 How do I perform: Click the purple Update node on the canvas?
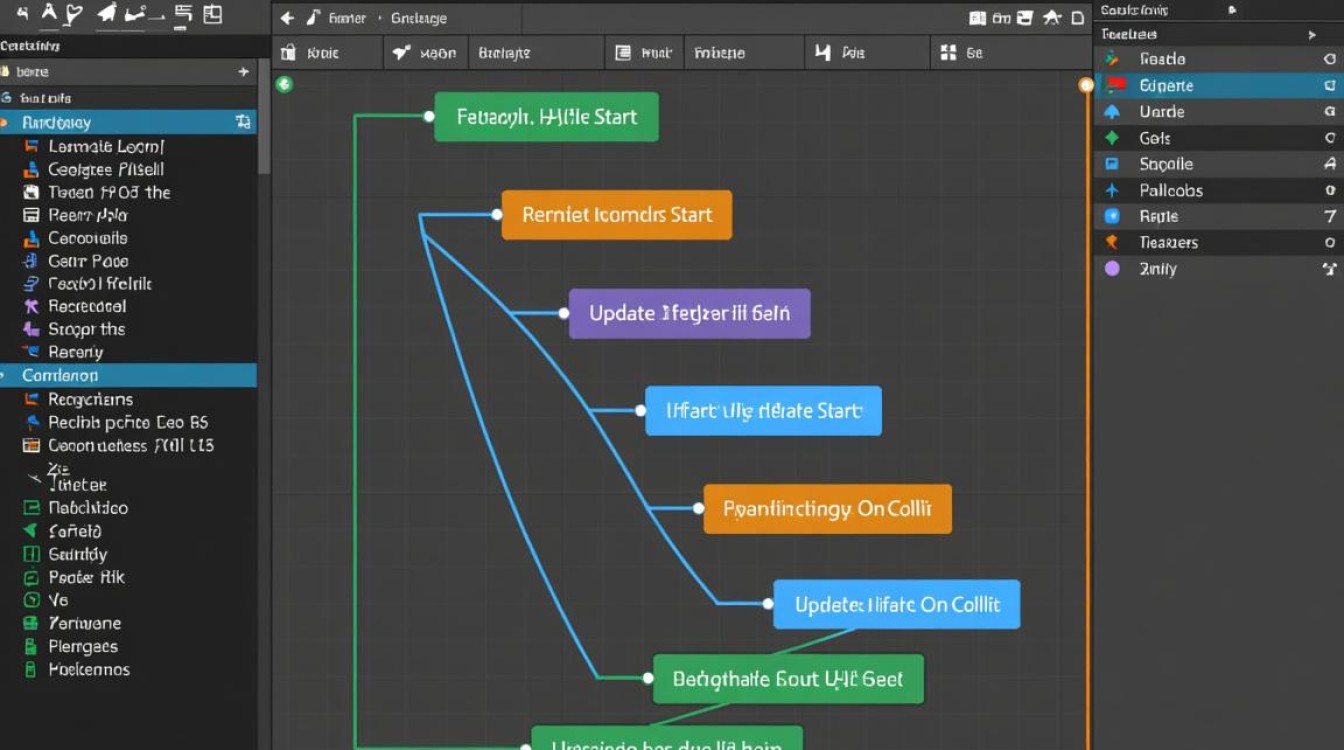coord(689,313)
